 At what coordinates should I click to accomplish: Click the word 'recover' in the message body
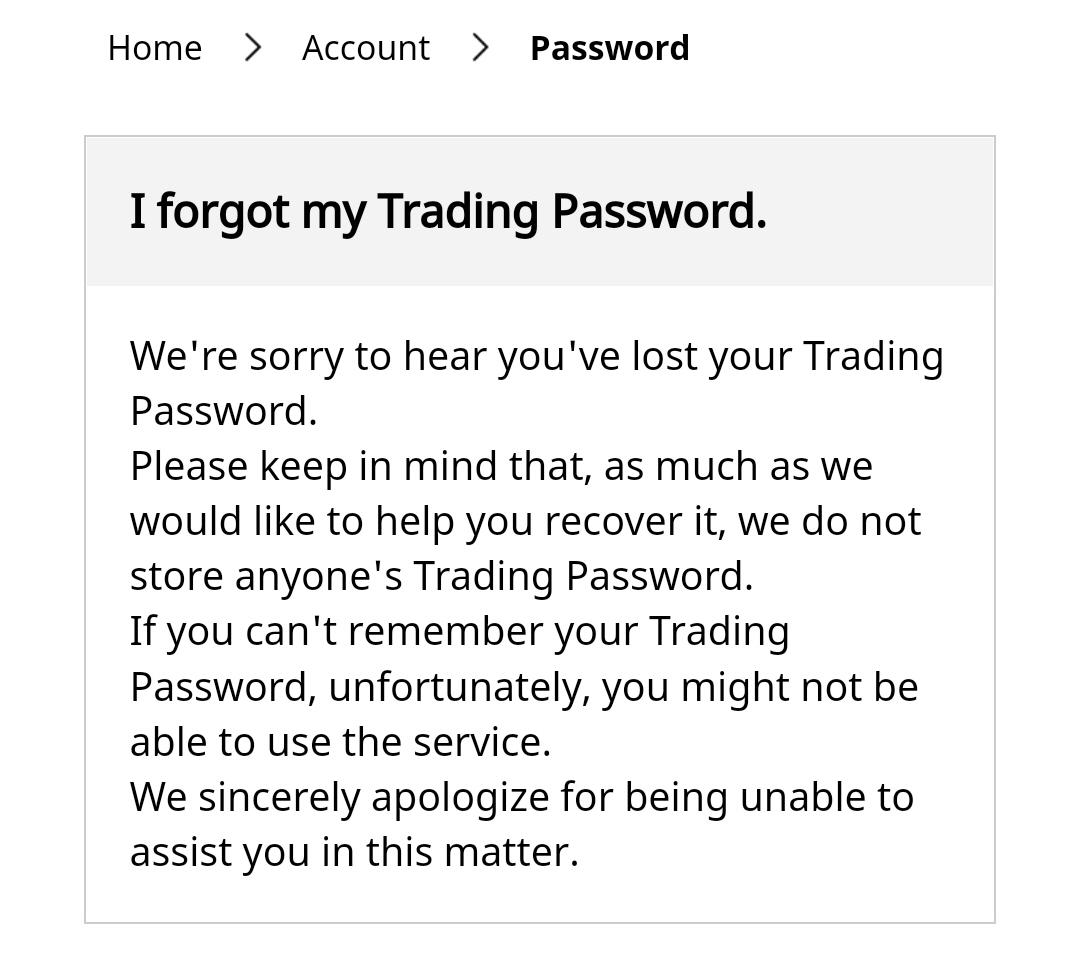(613, 522)
